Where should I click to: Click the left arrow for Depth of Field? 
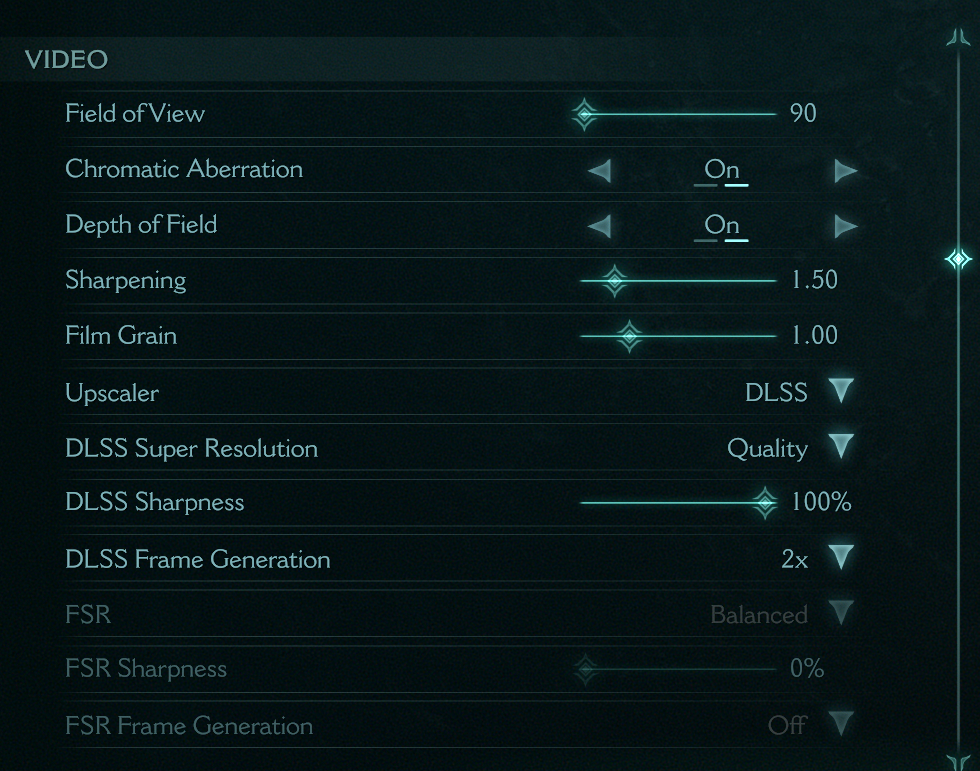599,226
